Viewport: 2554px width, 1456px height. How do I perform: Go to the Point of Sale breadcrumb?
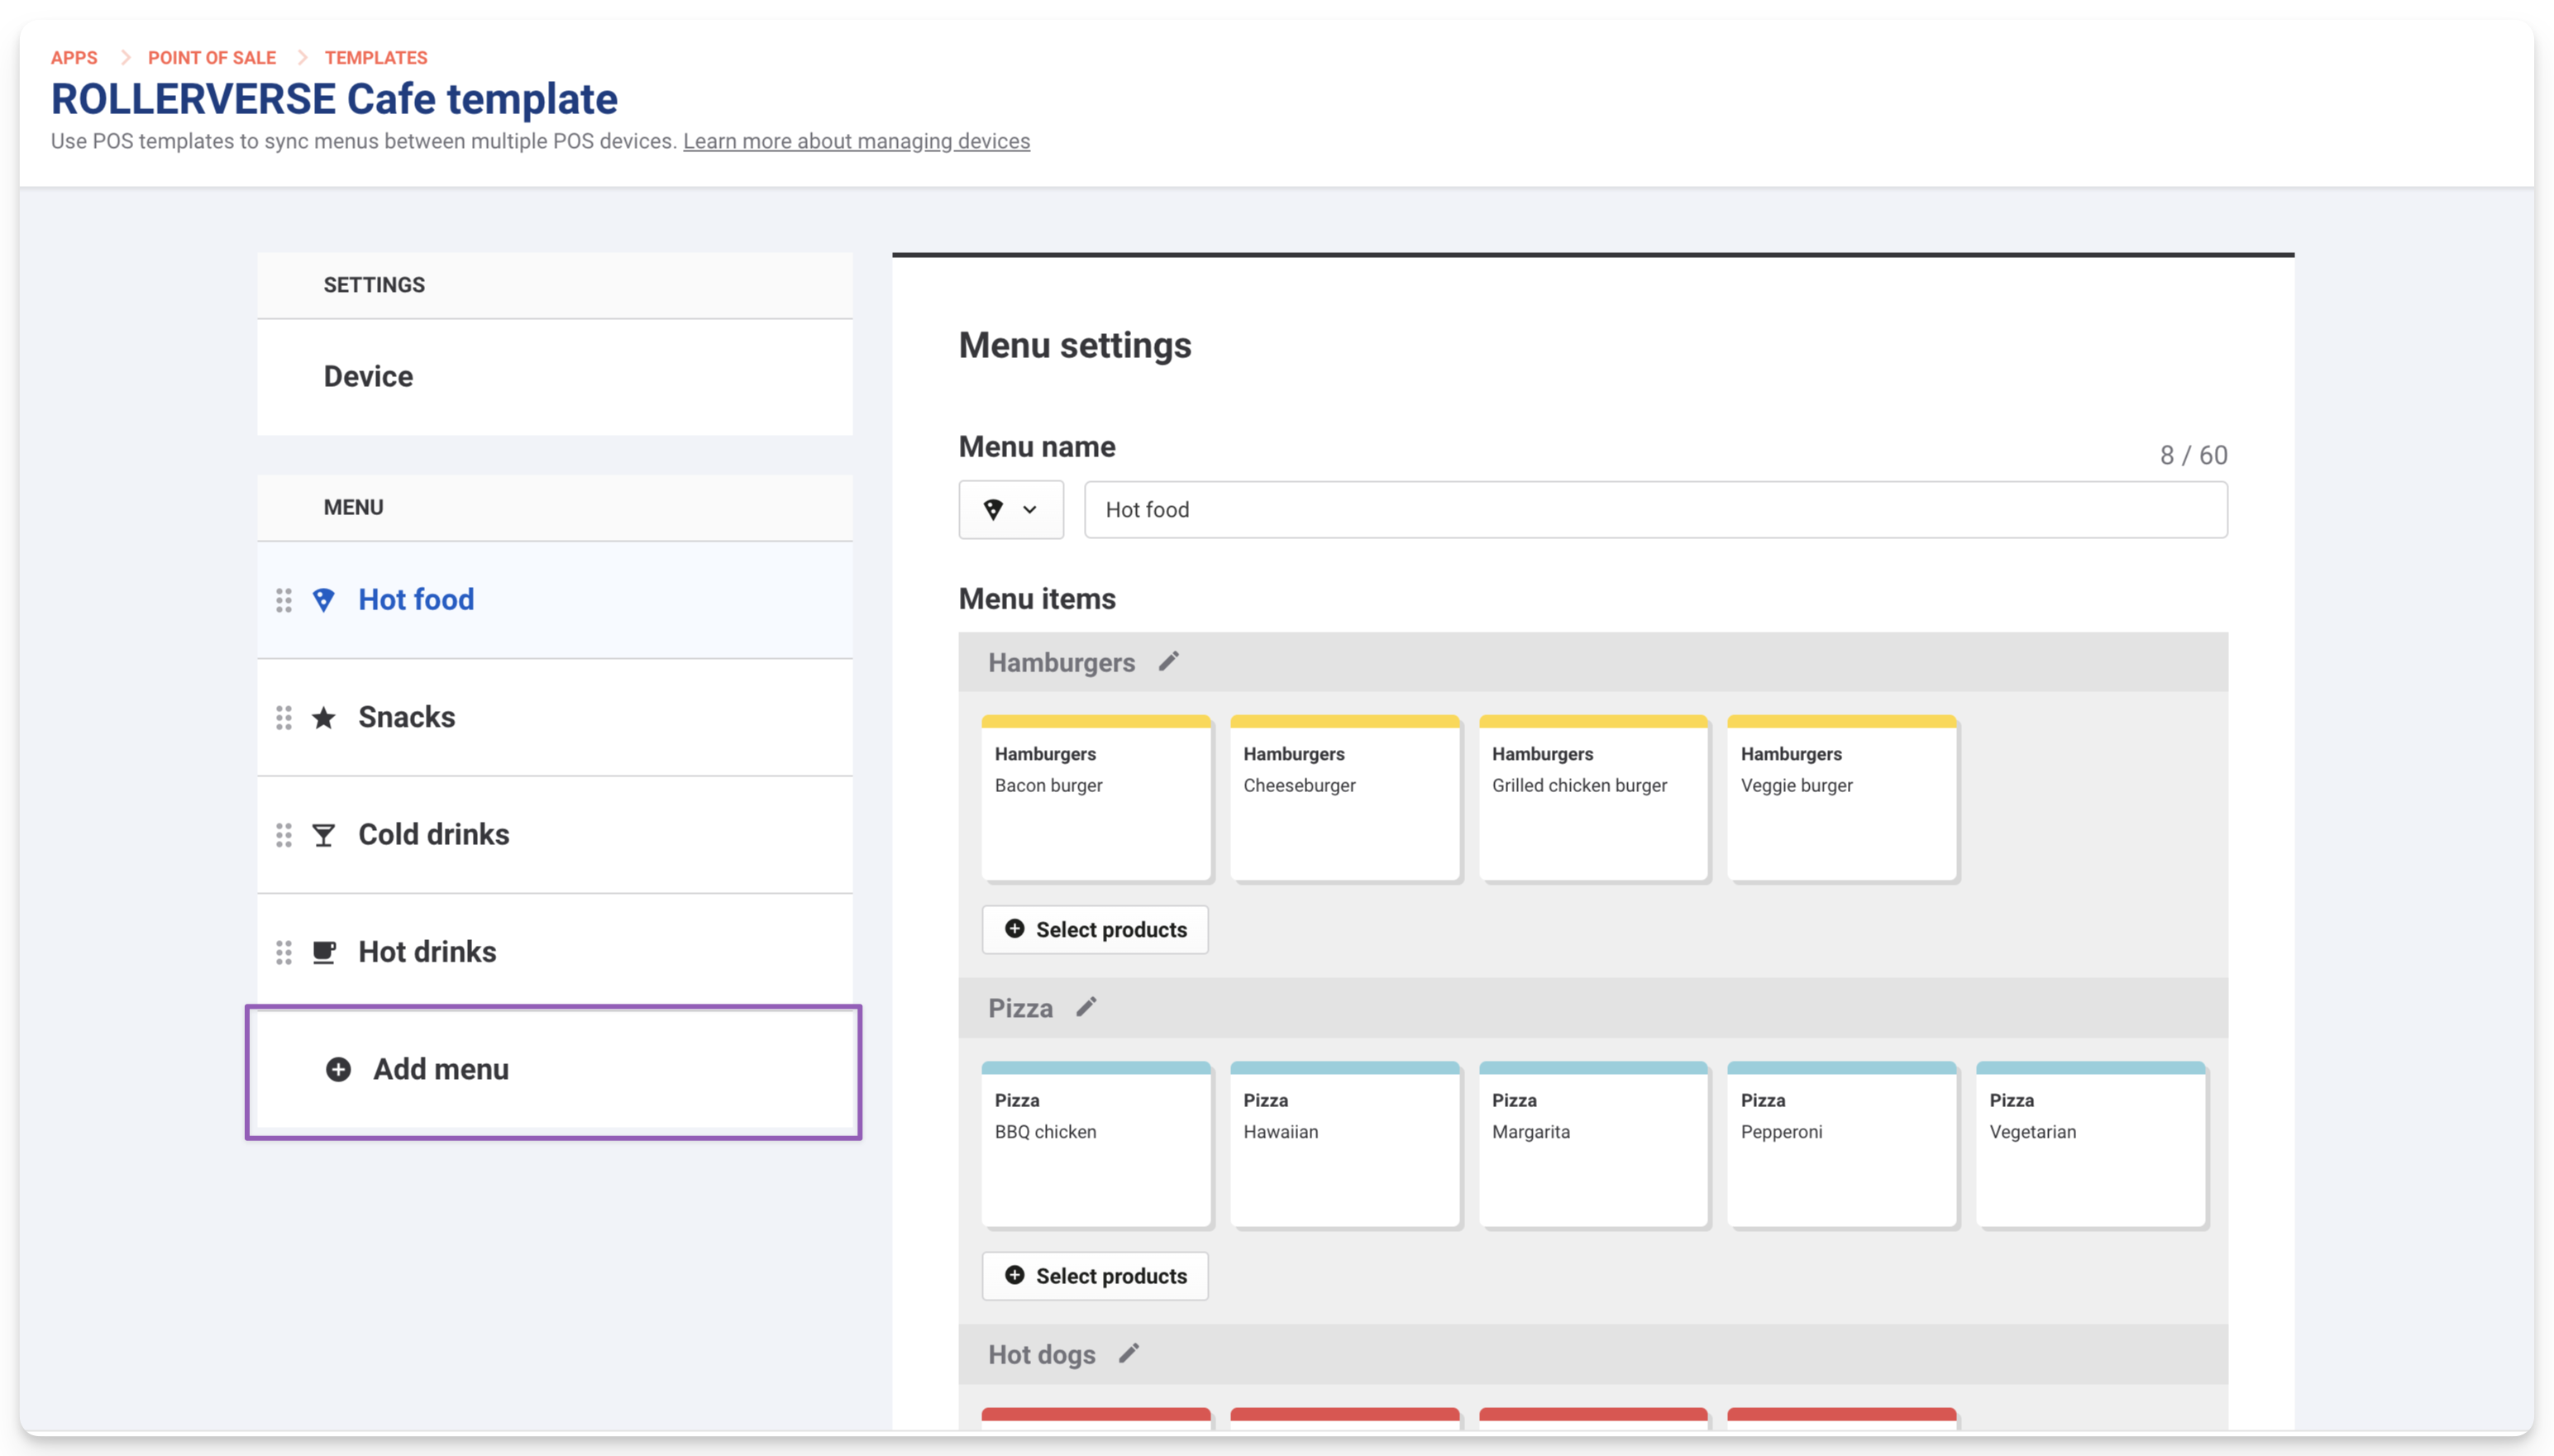[212, 58]
